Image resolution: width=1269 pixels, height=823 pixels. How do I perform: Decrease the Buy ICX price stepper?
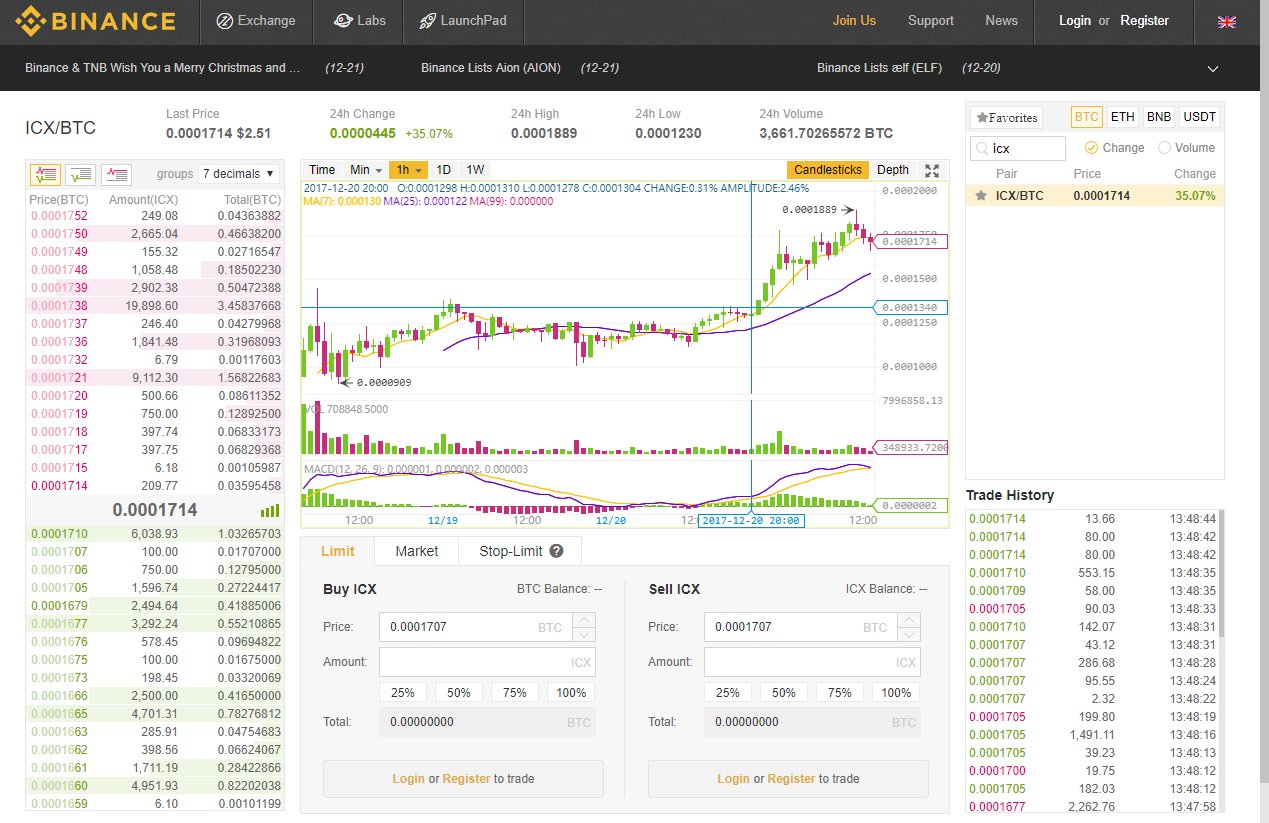584,635
